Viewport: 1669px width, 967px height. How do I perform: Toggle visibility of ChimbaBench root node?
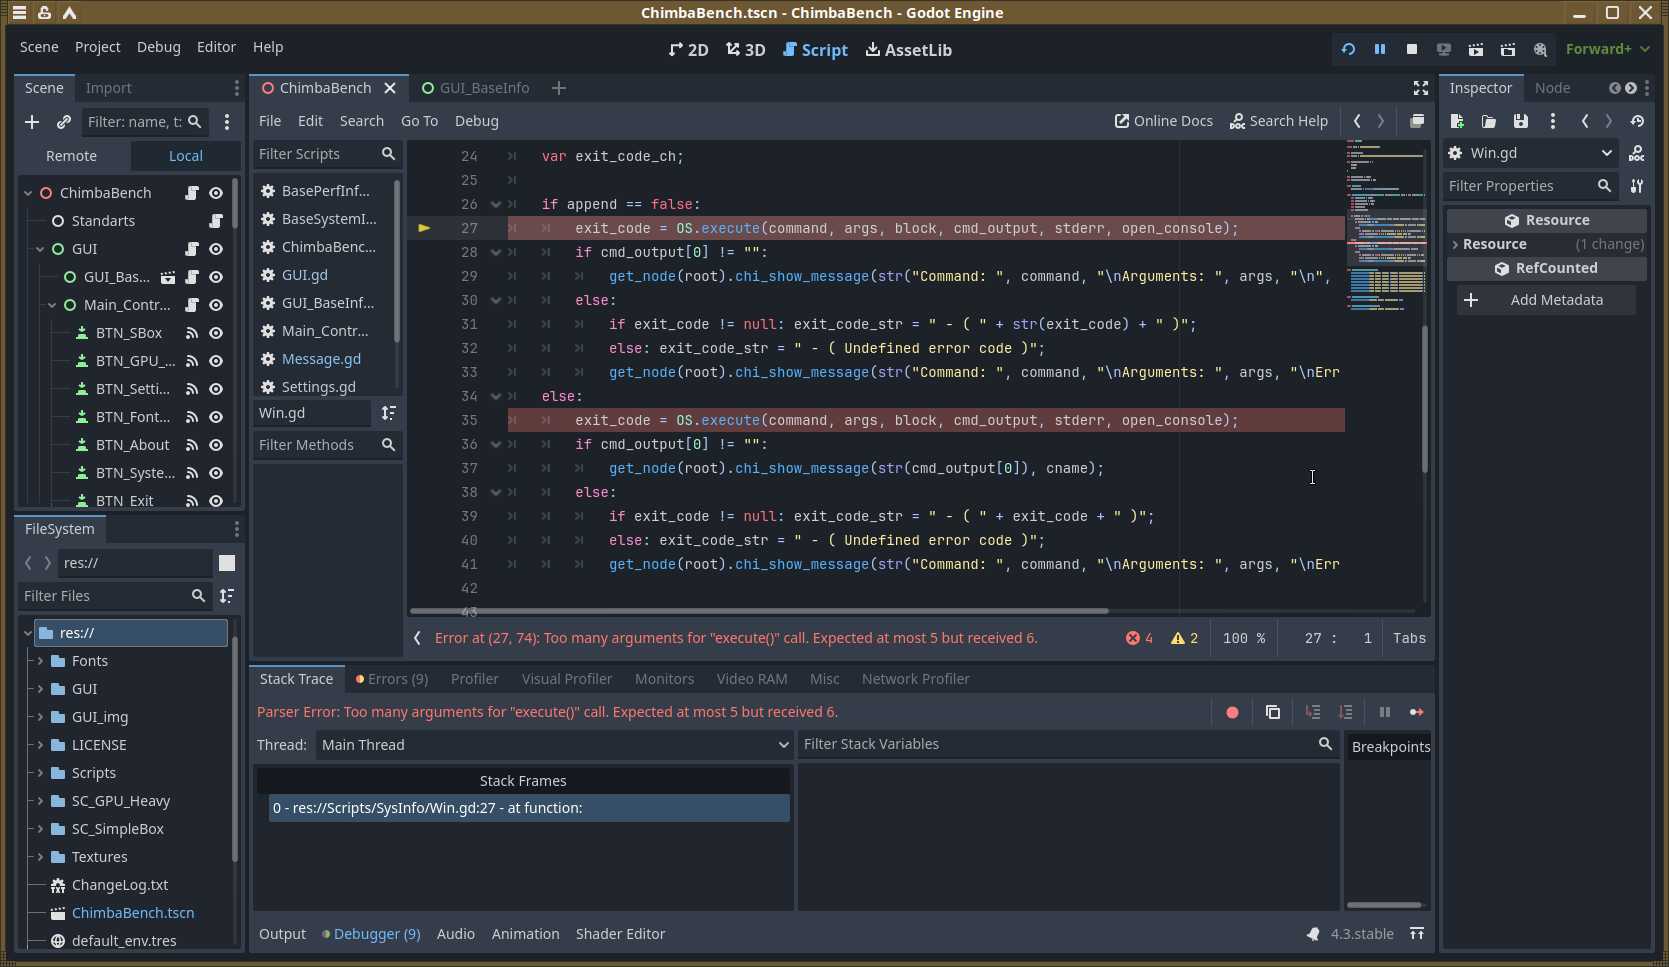(x=216, y=193)
